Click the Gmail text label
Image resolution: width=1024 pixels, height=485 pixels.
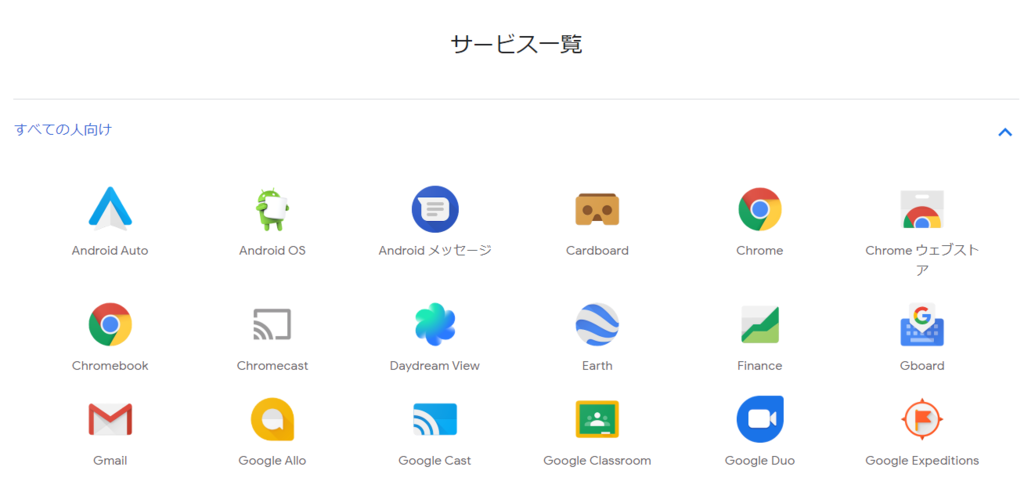(110, 461)
